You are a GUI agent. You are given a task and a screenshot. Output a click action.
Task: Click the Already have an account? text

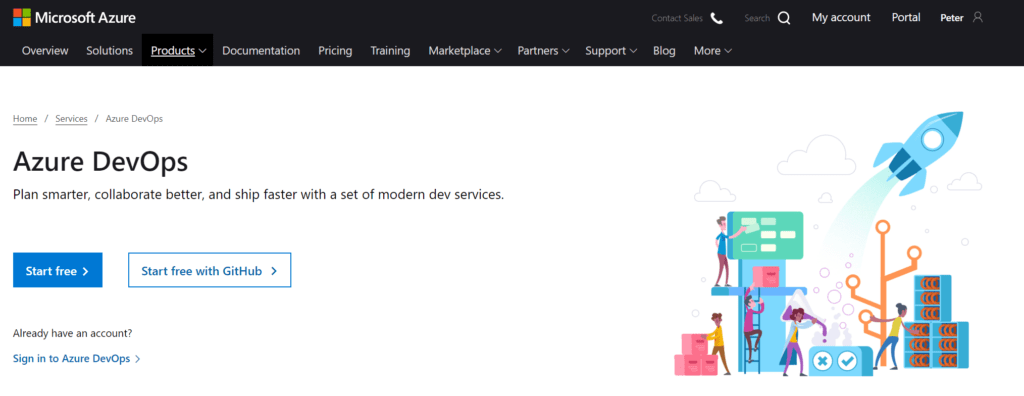click(x=72, y=333)
